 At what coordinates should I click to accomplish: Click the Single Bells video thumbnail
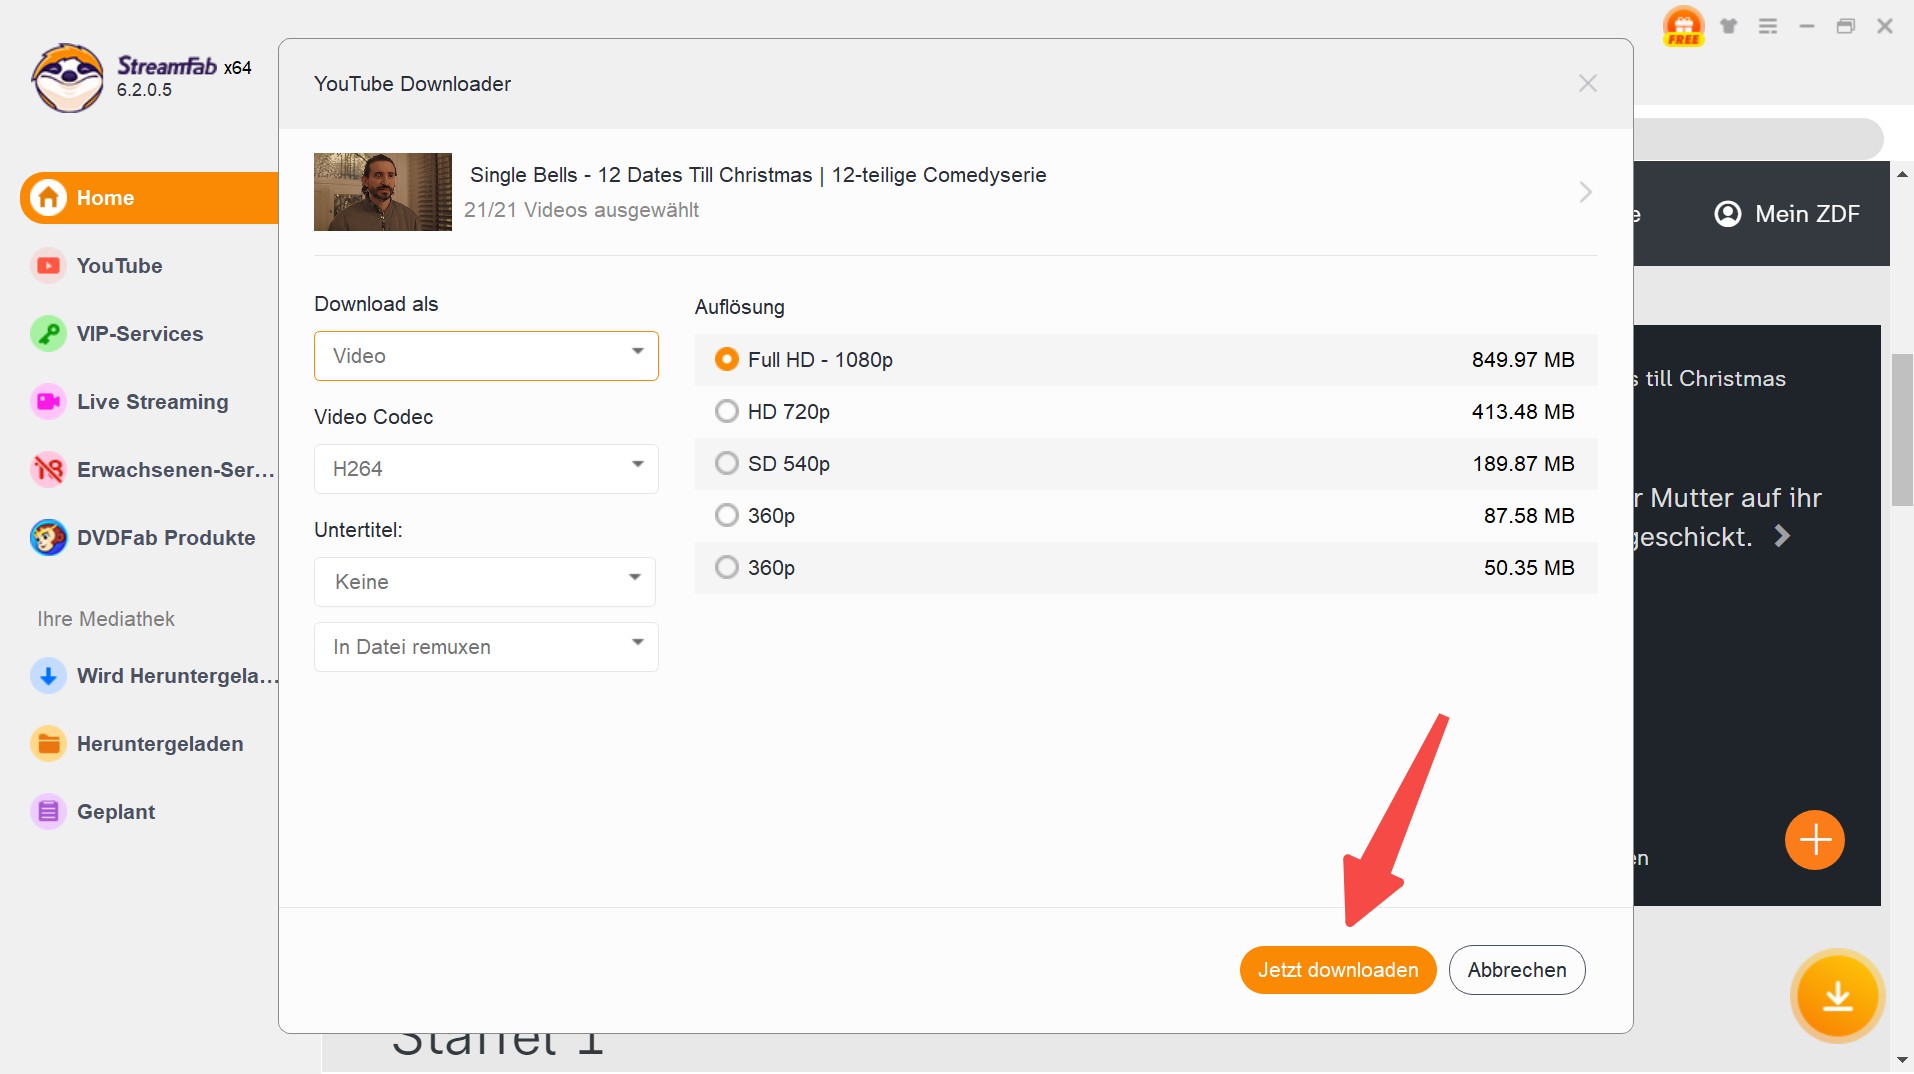click(383, 192)
